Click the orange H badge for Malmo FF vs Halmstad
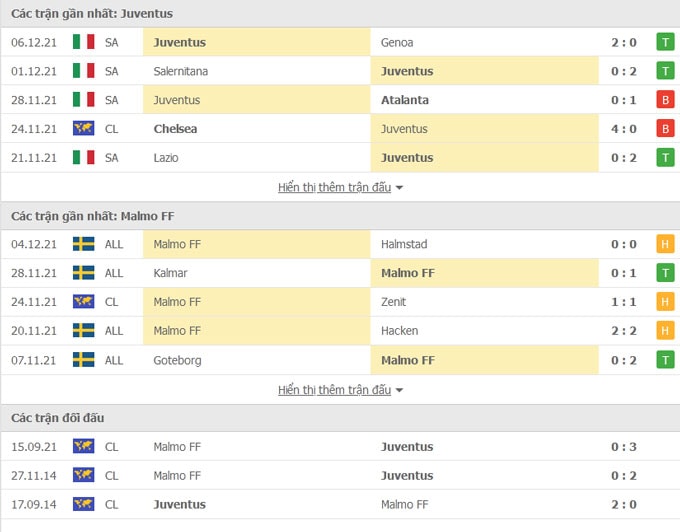The width and height of the screenshot is (680, 532). (x=665, y=244)
